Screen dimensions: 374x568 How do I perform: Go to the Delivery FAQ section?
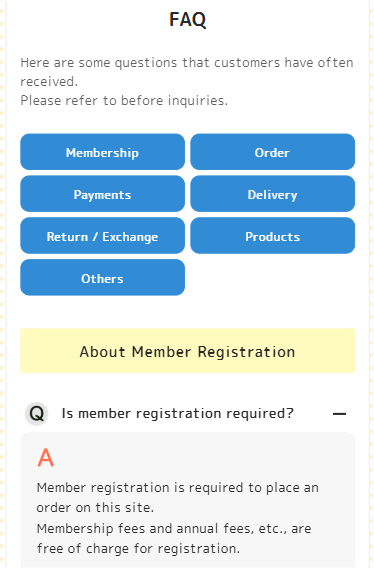[273, 194]
